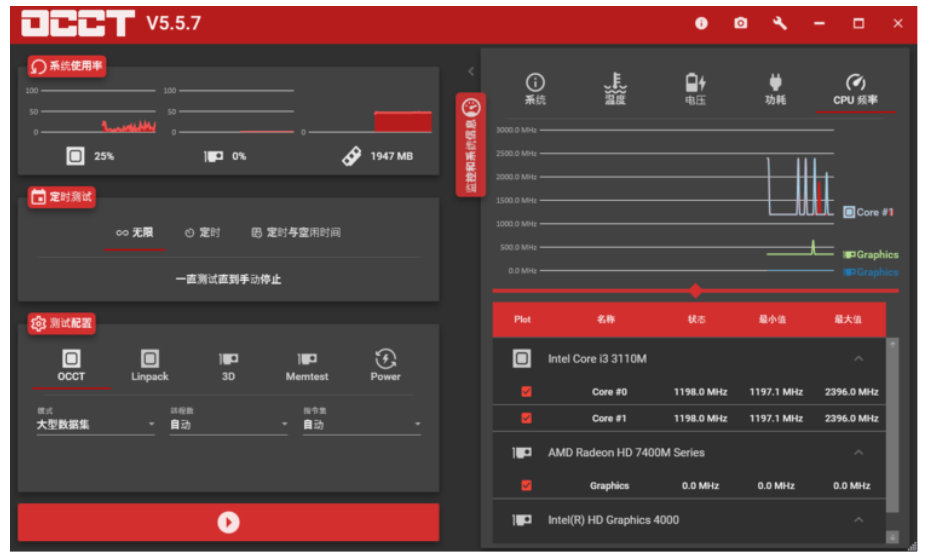Select the 系统 monitoring tab
Image resolution: width=926 pixels, height=560 pixels.
point(535,90)
